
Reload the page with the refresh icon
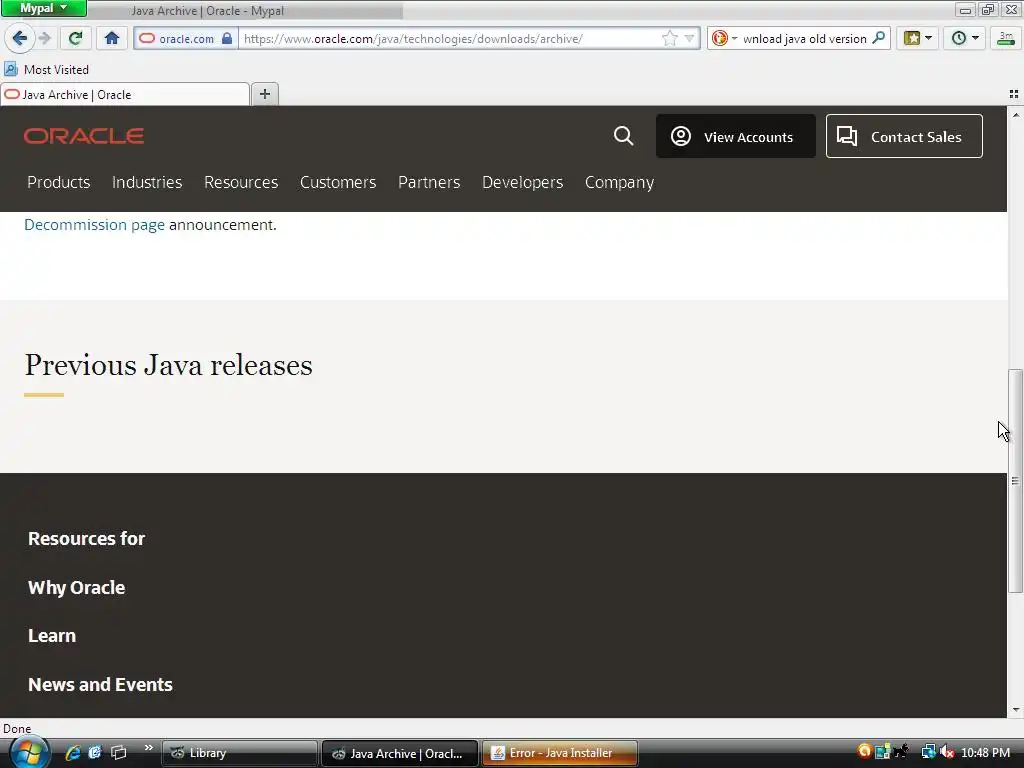pyautogui.click(x=75, y=39)
